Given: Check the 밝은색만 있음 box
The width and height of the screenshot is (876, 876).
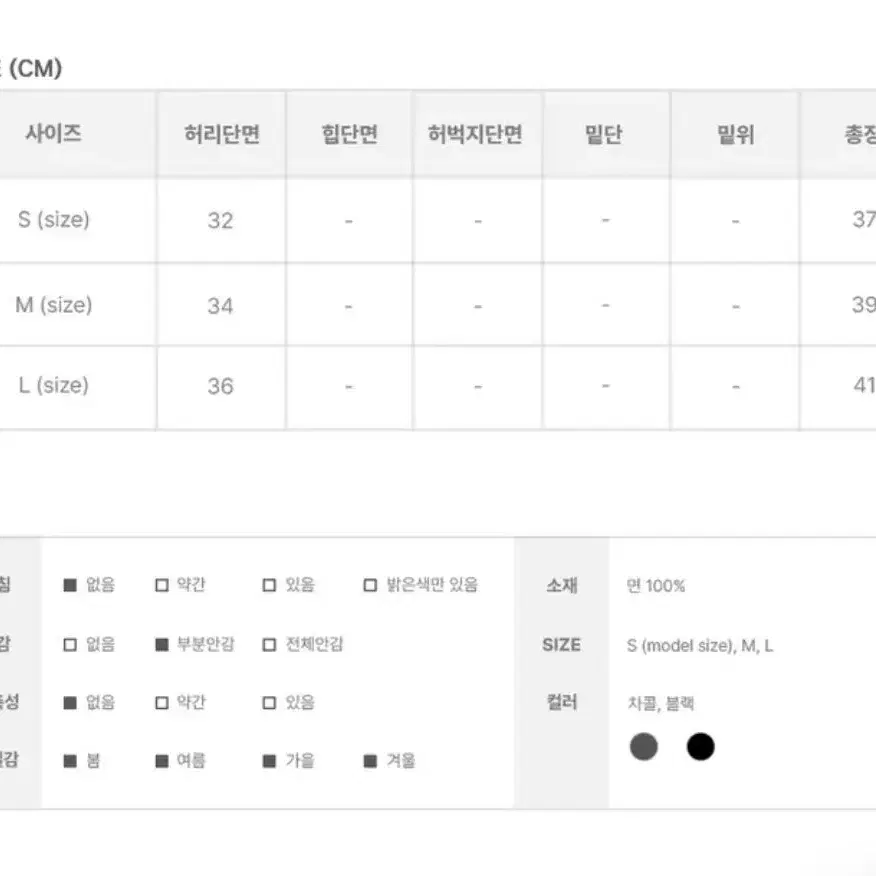Looking at the screenshot, I should [x=370, y=585].
